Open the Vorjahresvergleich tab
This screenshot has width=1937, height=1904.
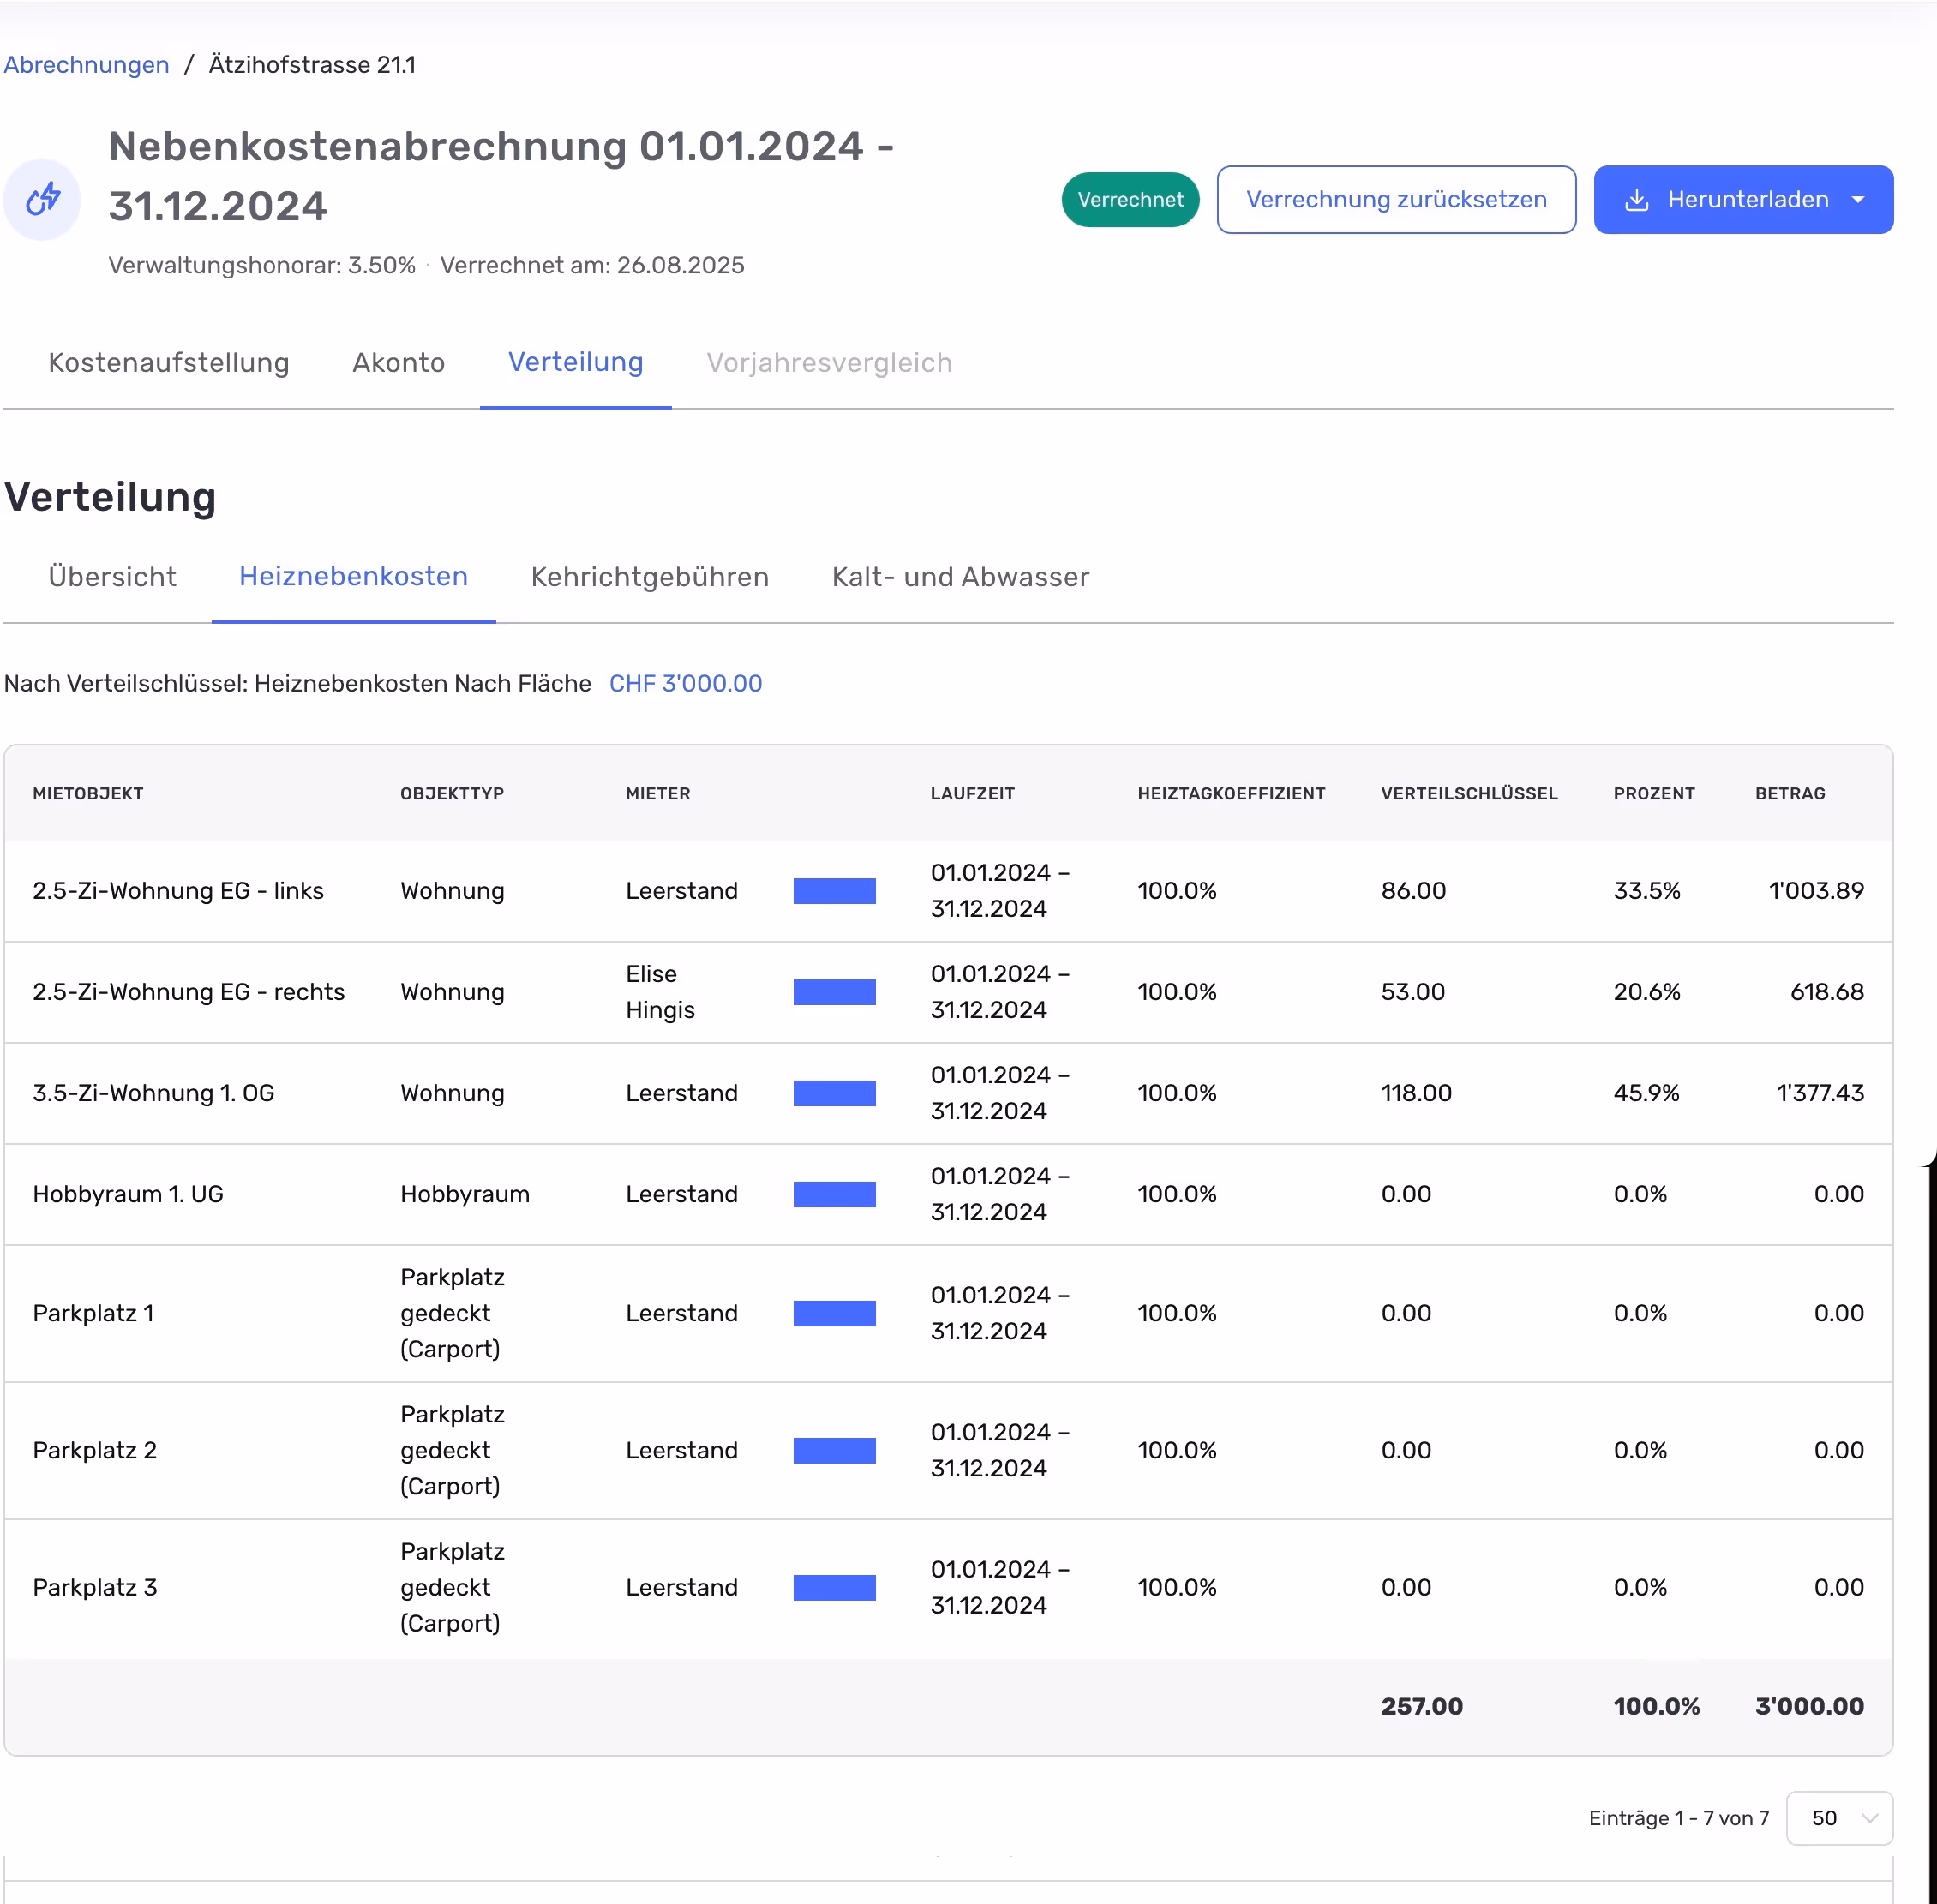(x=828, y=362)
